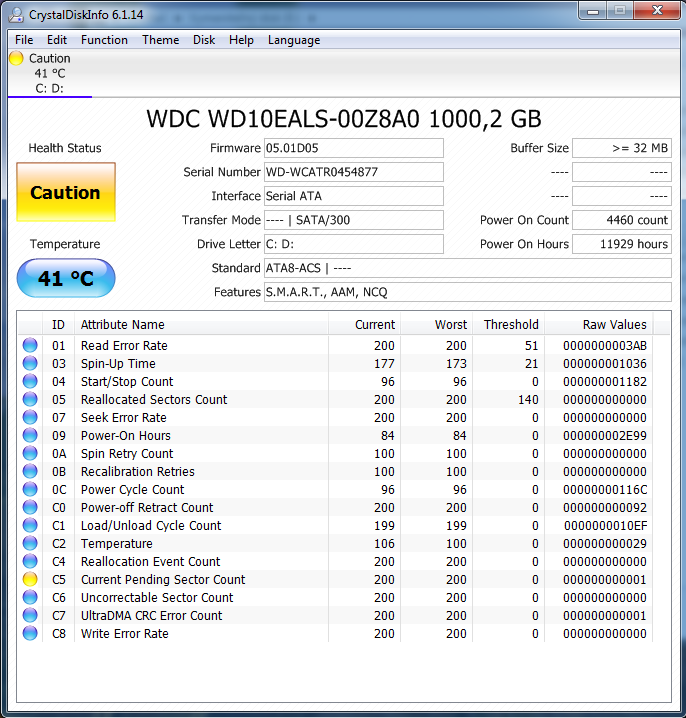Click the 41 °C temperature button
The image size is (686, 718).
(66, 278)
